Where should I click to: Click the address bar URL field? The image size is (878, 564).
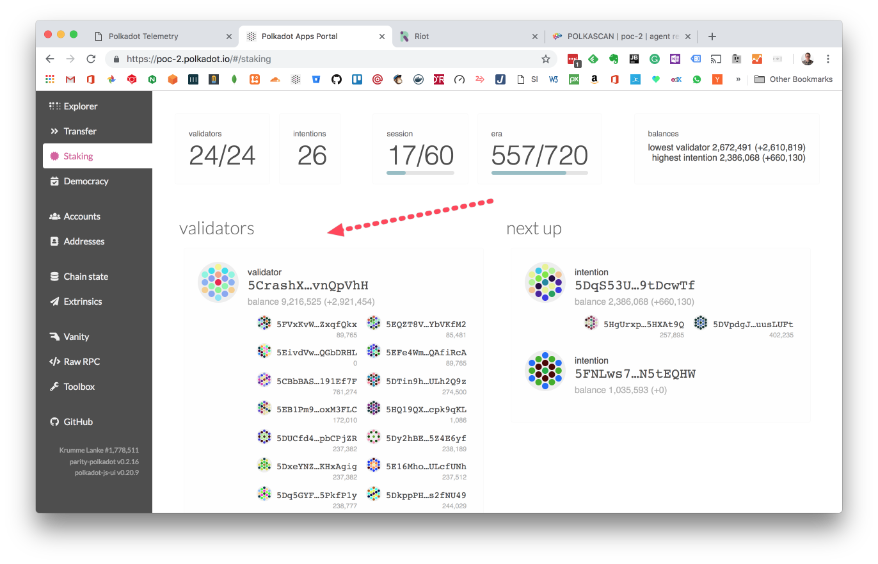coord(330,59)
